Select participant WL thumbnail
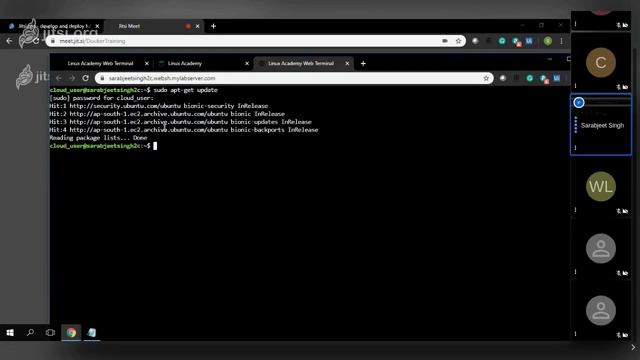Viewport: 640px width, 360px height. (x=601, y=187)
